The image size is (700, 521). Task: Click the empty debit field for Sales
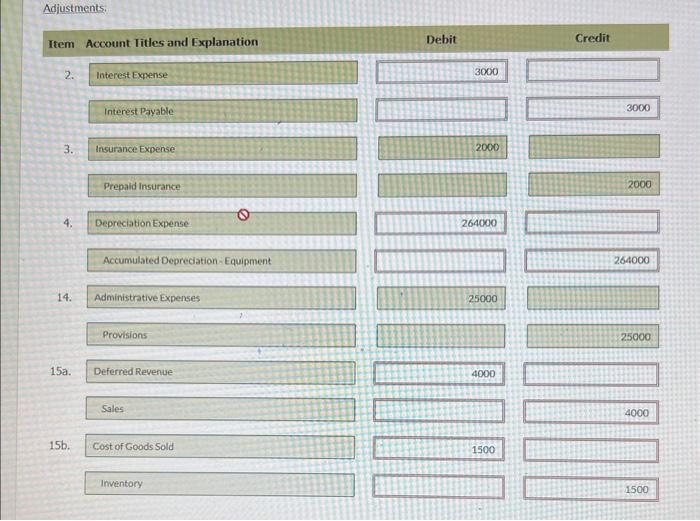pyautogui.click(x=439, y=411)
